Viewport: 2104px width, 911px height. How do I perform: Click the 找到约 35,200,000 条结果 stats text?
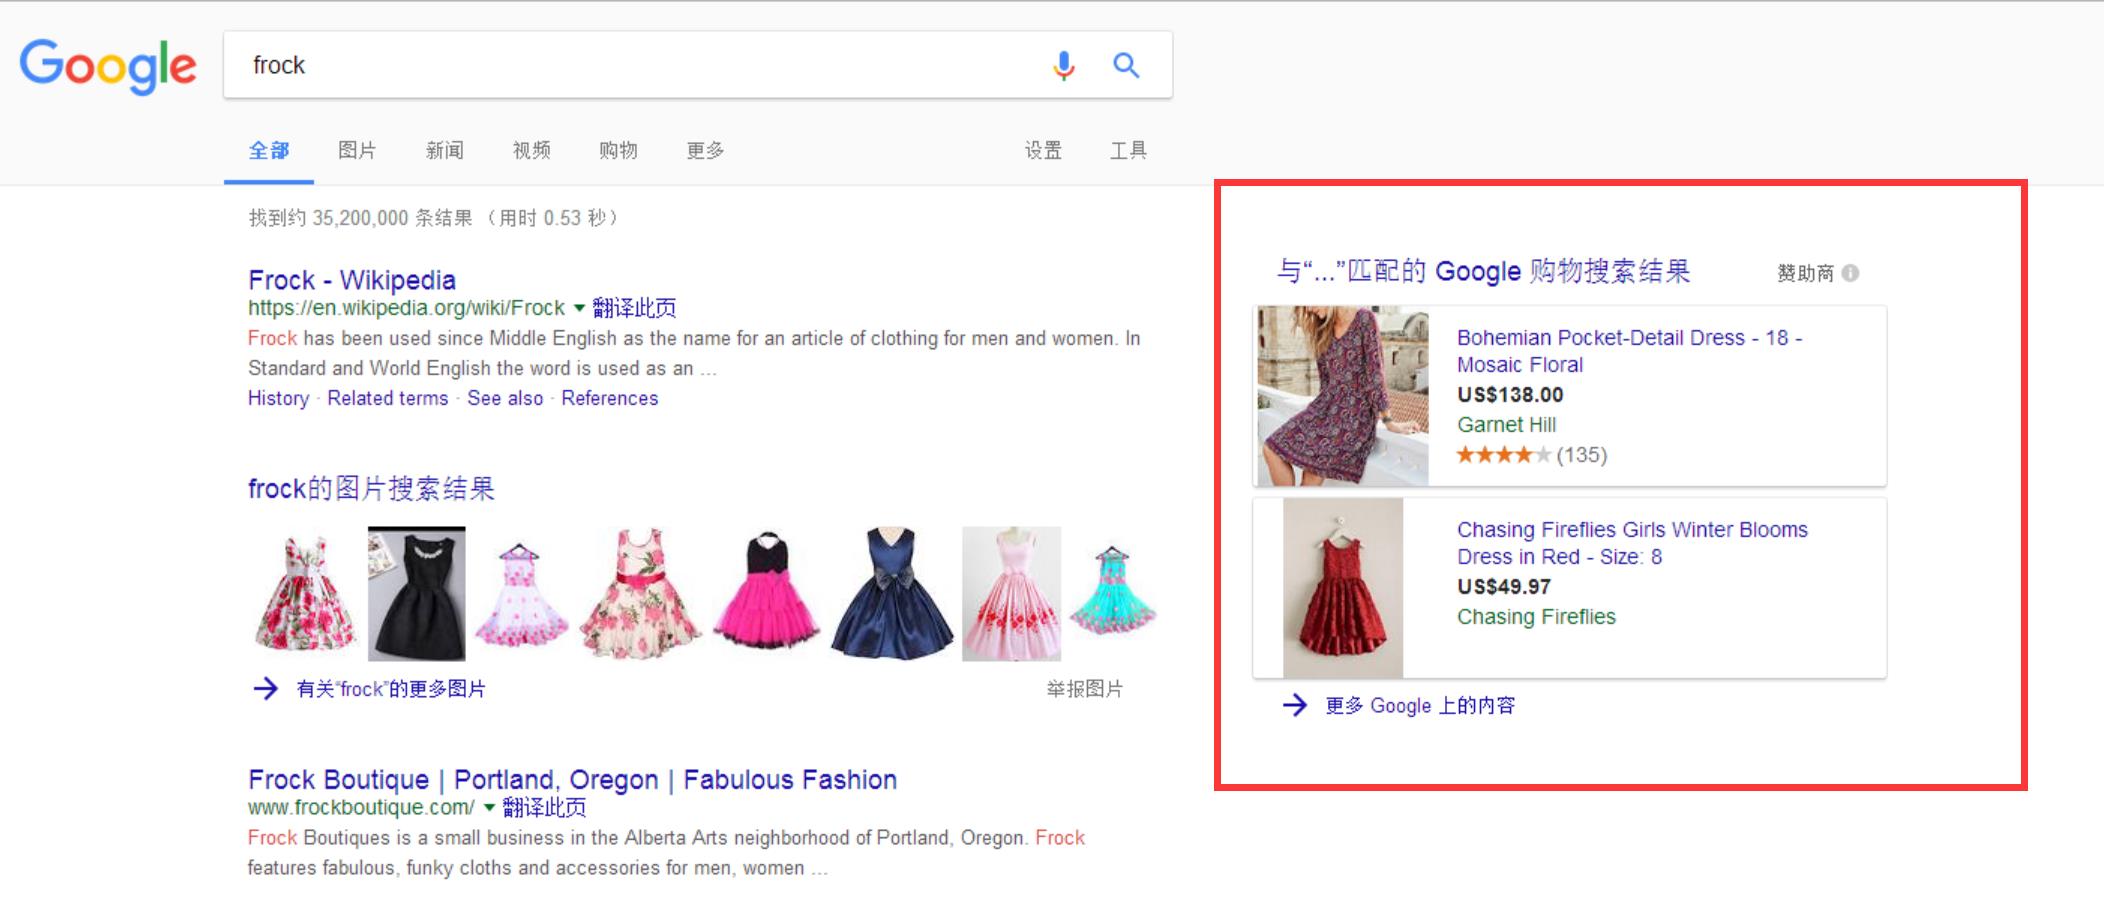[x=434, y=218]
